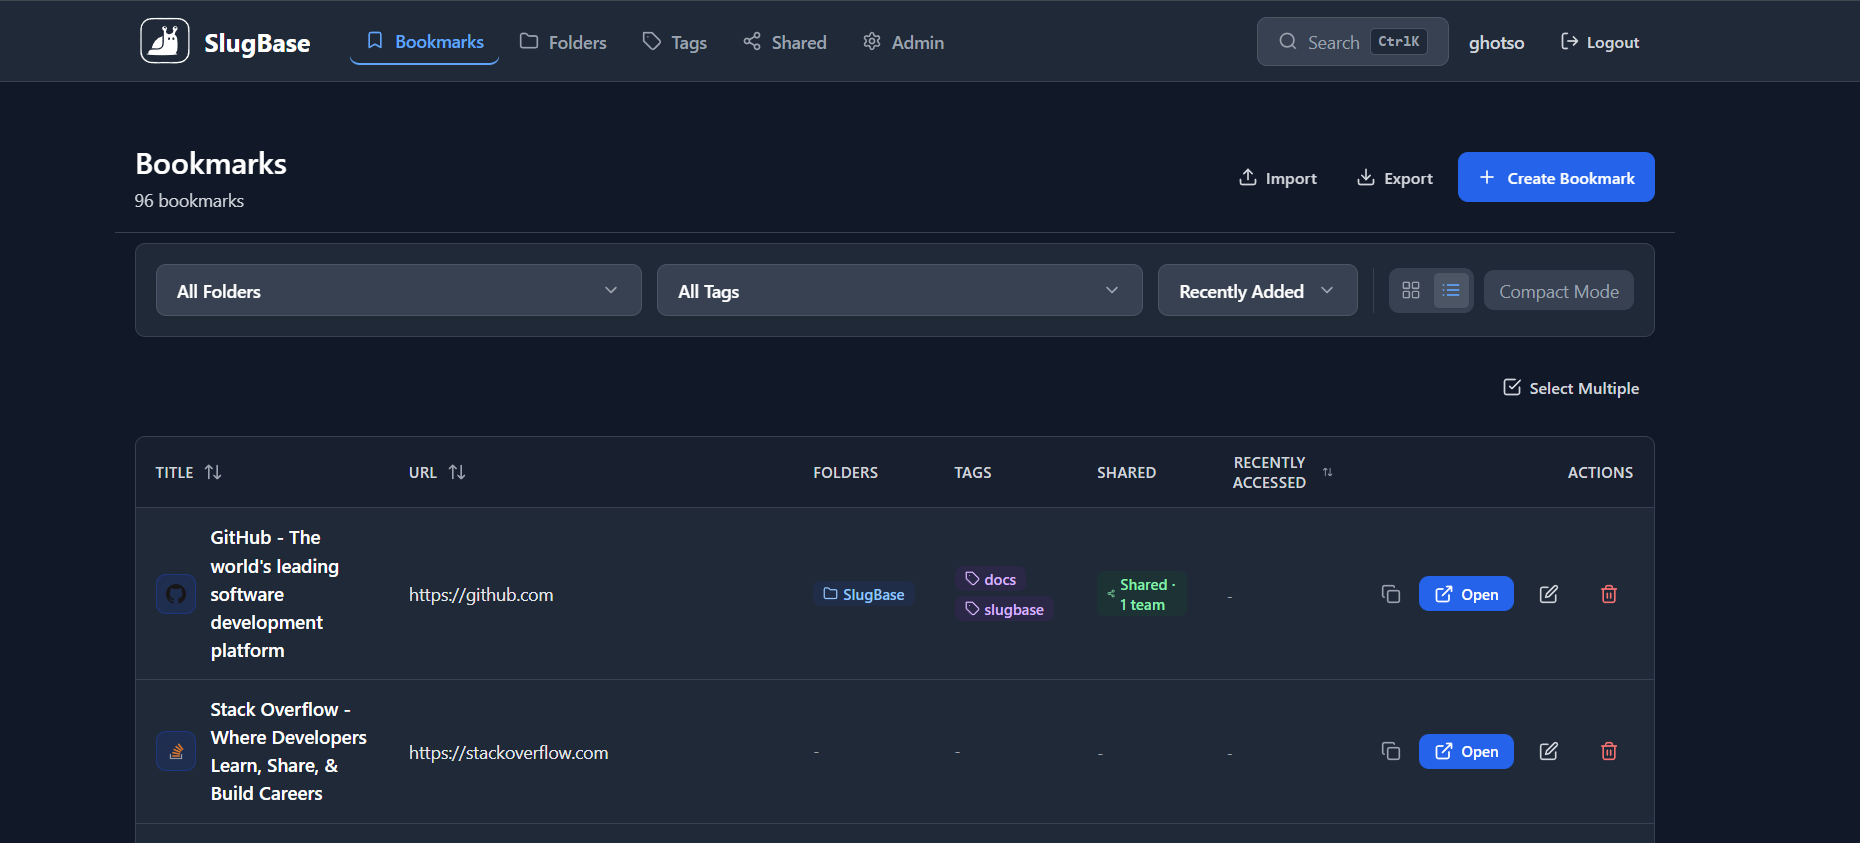Edit the GitHub bookmark entry
1860x843 pixels.
1548,594
